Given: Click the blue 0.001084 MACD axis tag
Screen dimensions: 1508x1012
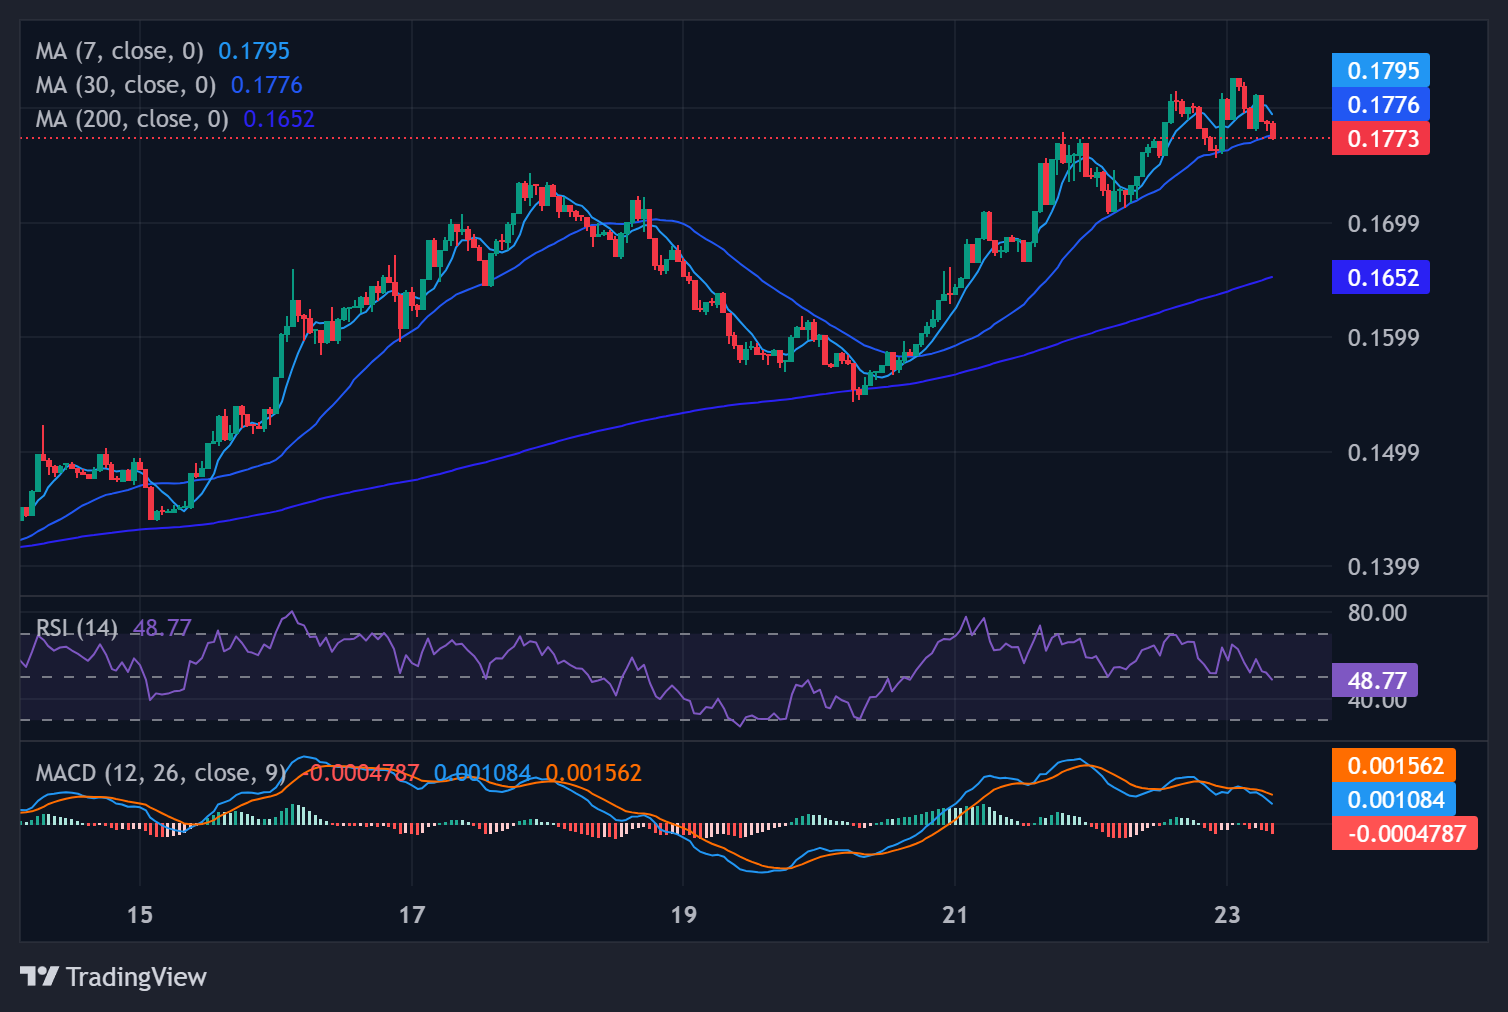Looking at the screenshot, I should (x=1394, y=800).
